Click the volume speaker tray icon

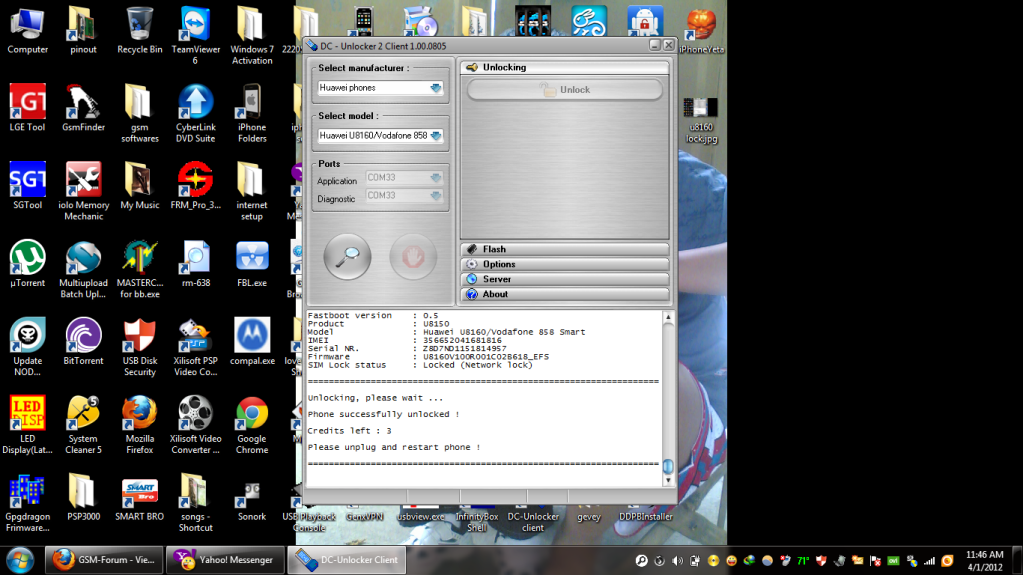[x=677, y=561]
